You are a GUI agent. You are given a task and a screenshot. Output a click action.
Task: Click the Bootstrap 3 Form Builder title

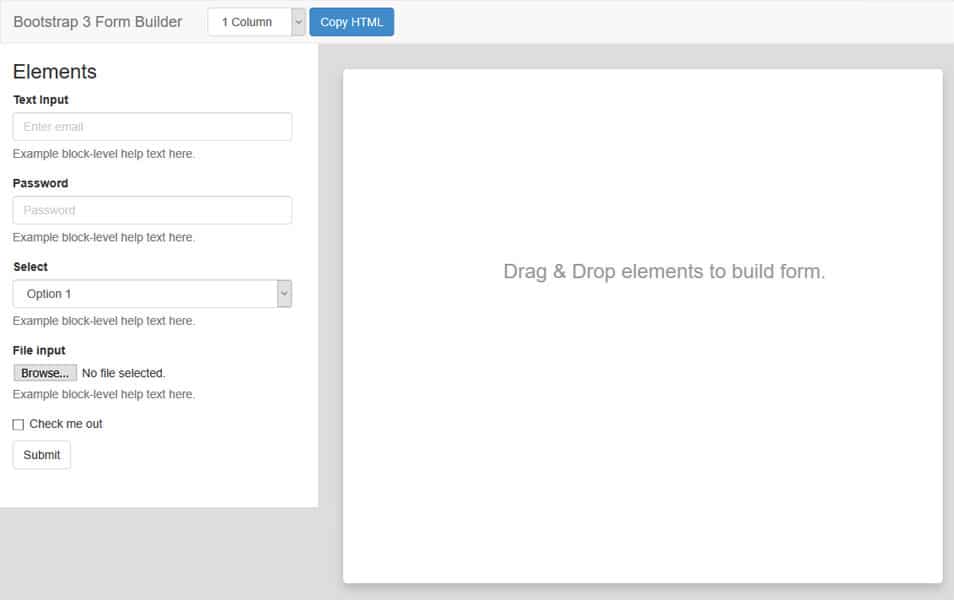[x=97, y=22]
